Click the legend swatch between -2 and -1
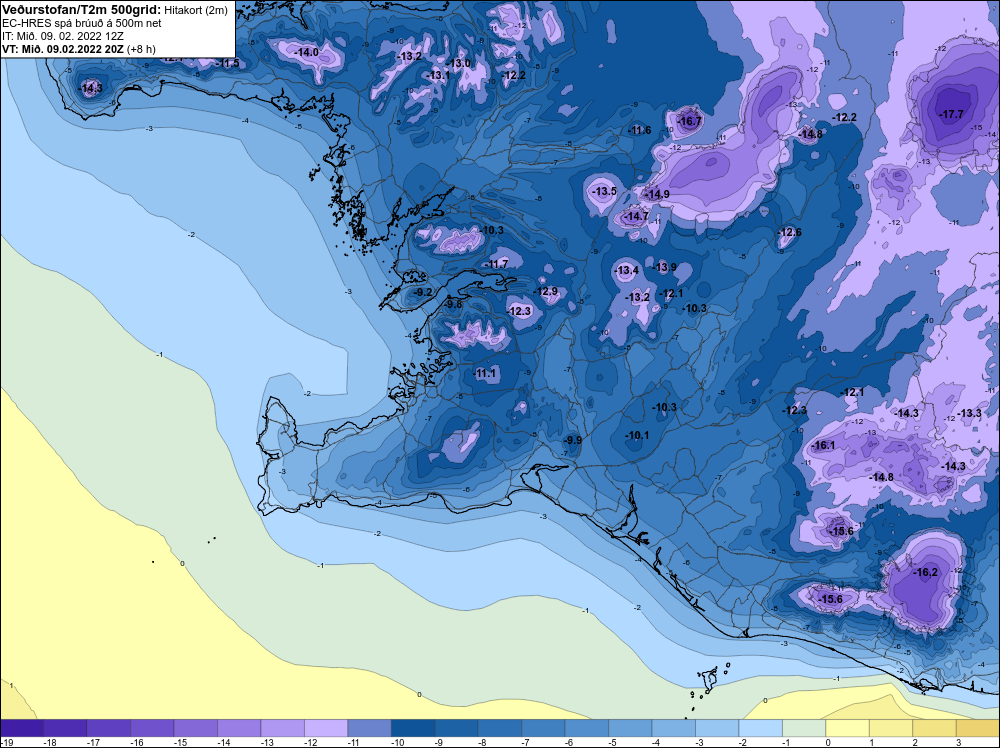 point(760,728)
